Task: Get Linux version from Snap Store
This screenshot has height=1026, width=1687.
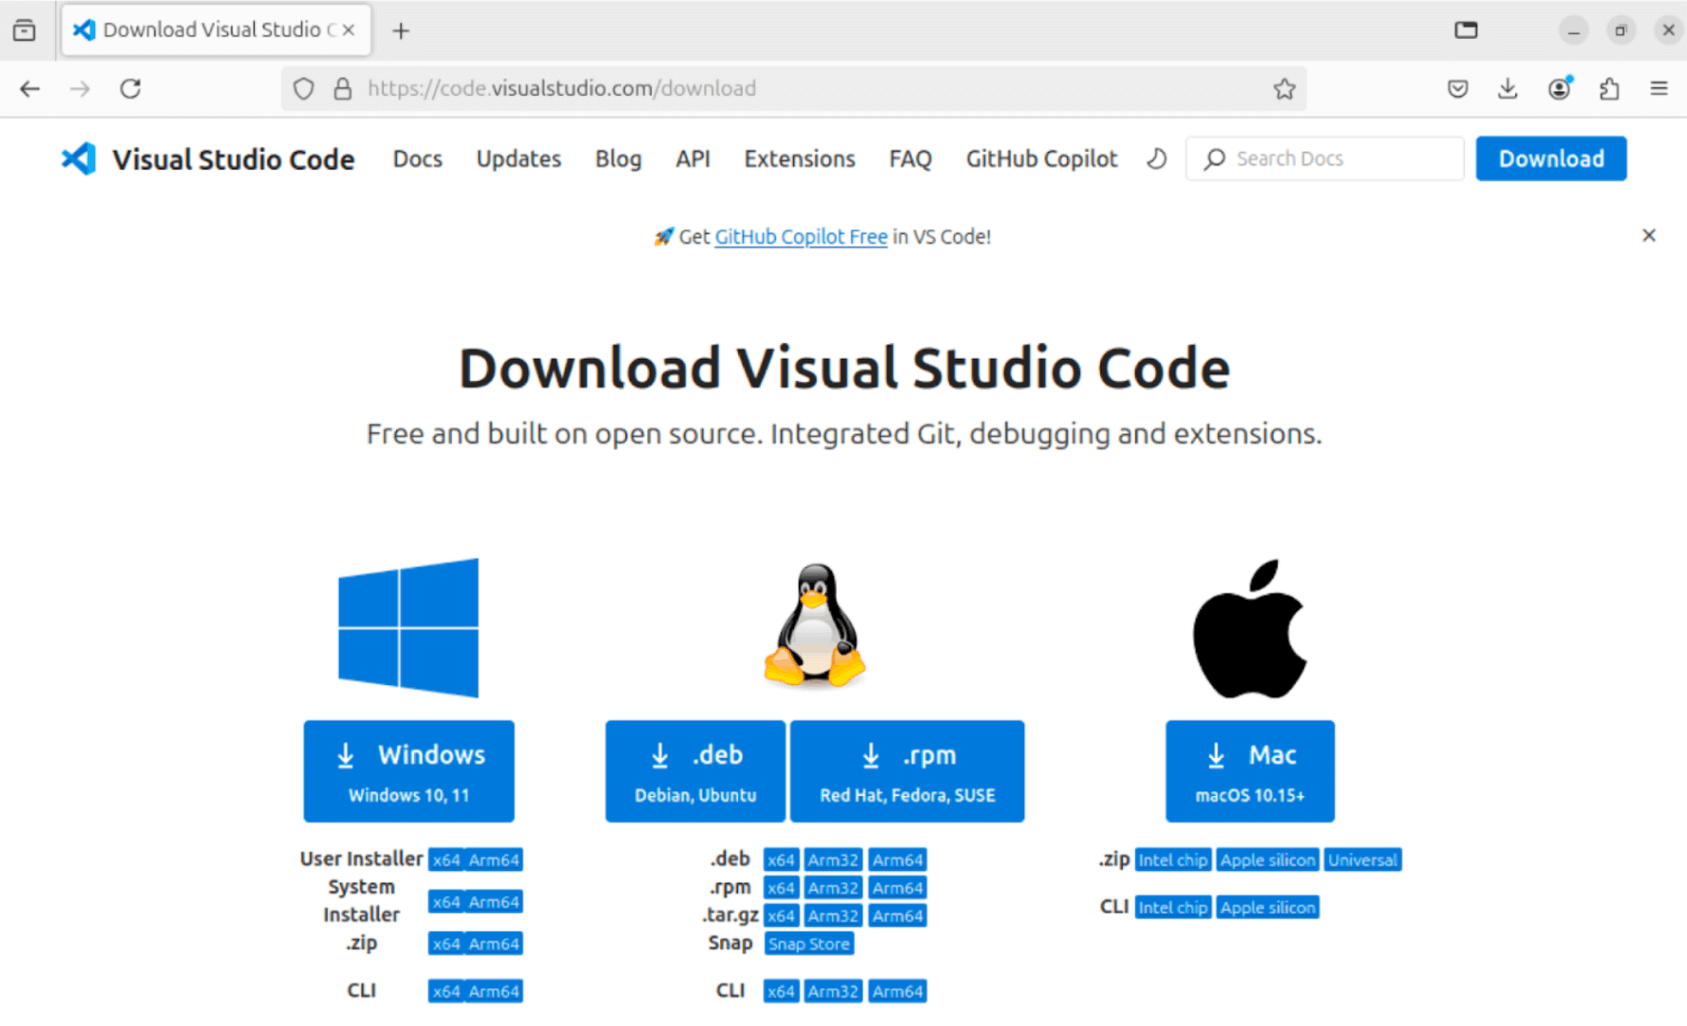Action: (808, 943)
